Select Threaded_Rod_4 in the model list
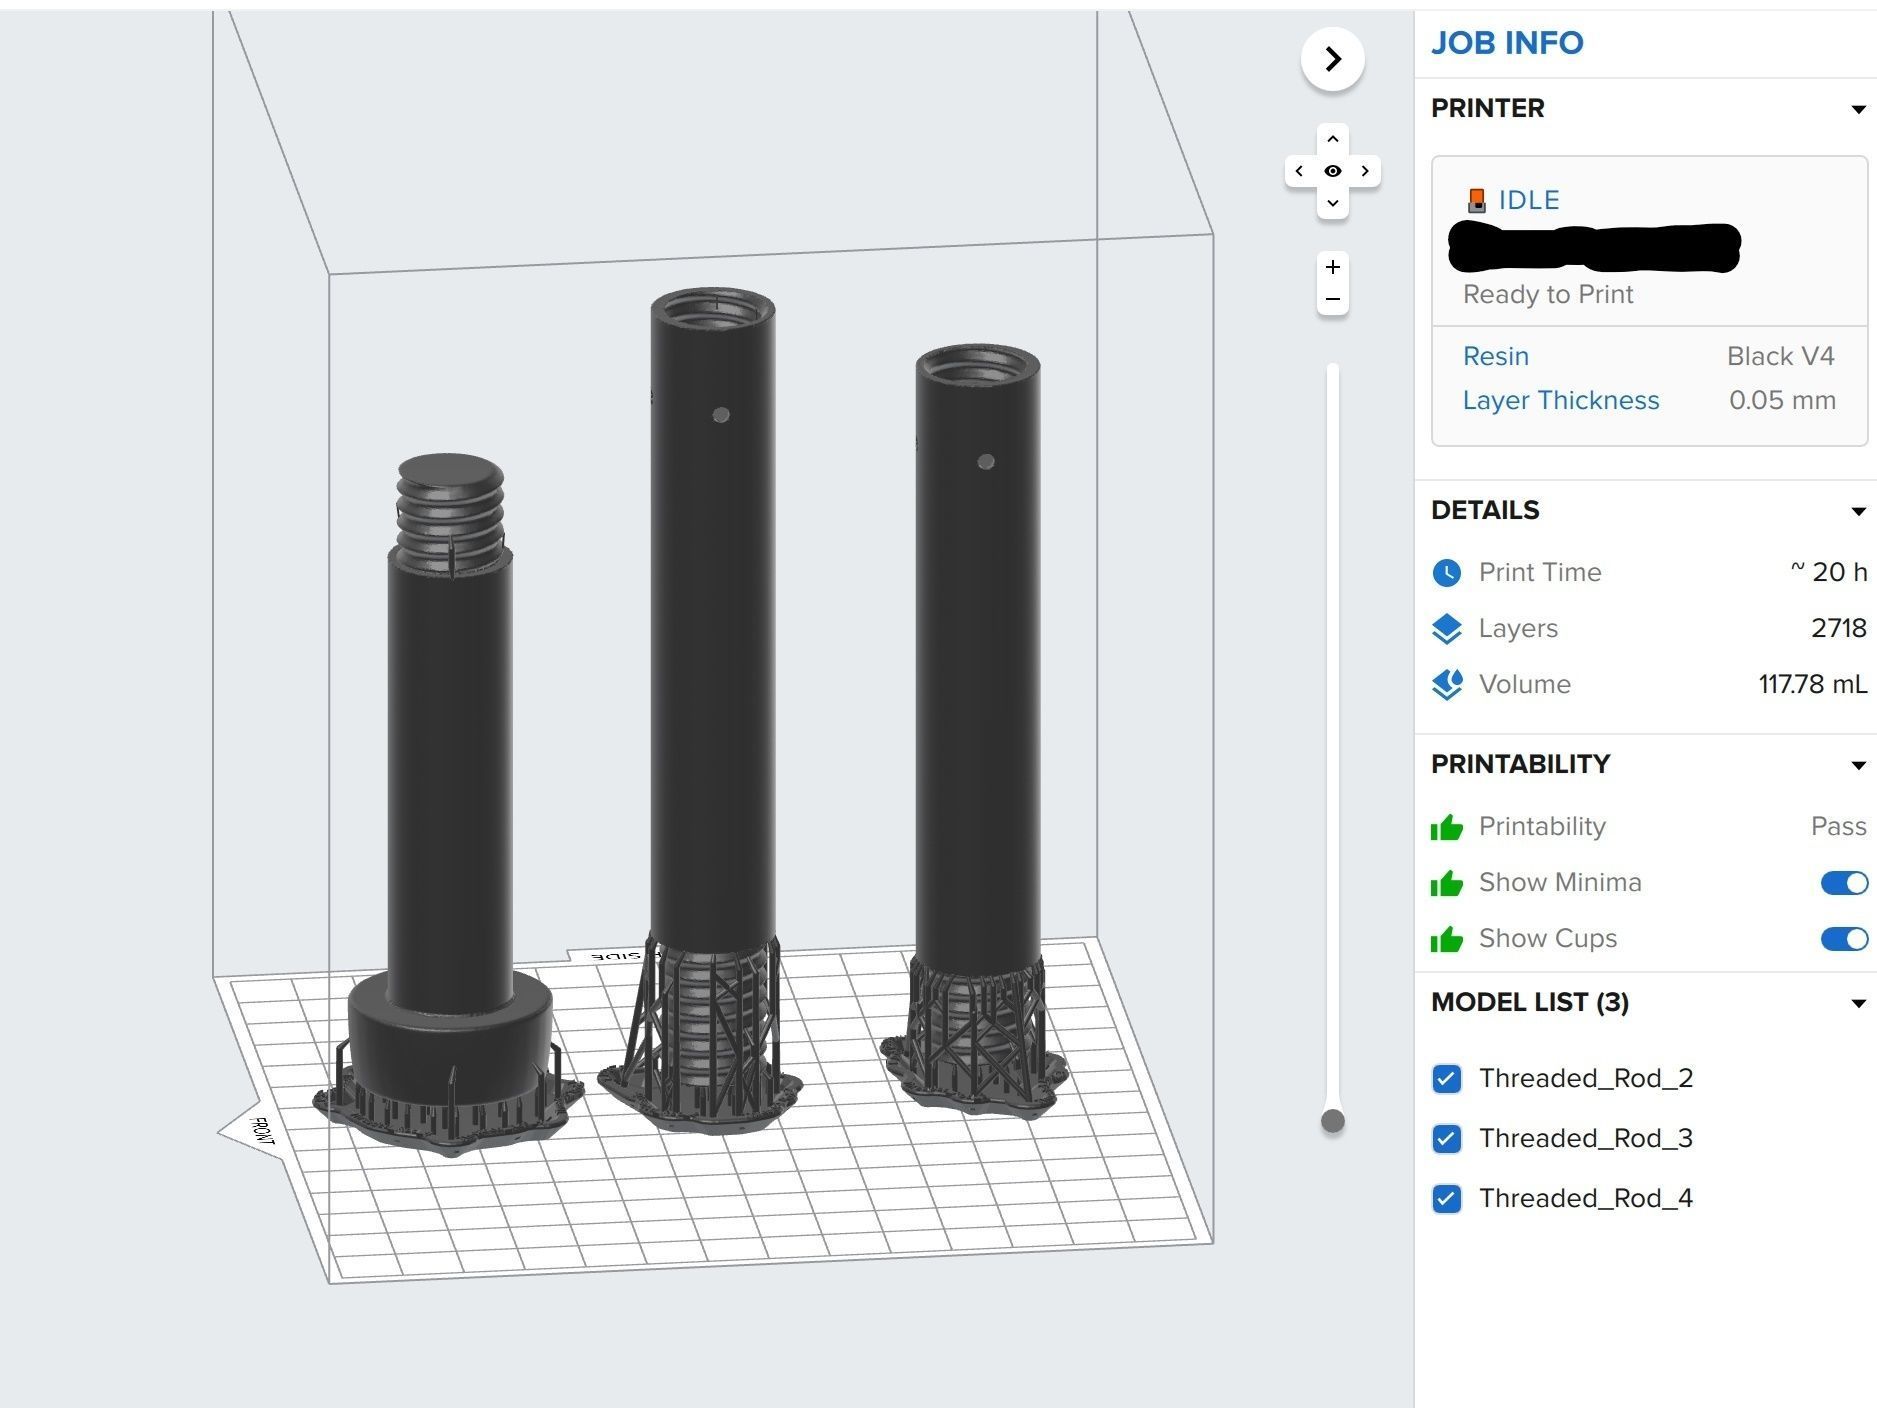 pos(1585,1198)
